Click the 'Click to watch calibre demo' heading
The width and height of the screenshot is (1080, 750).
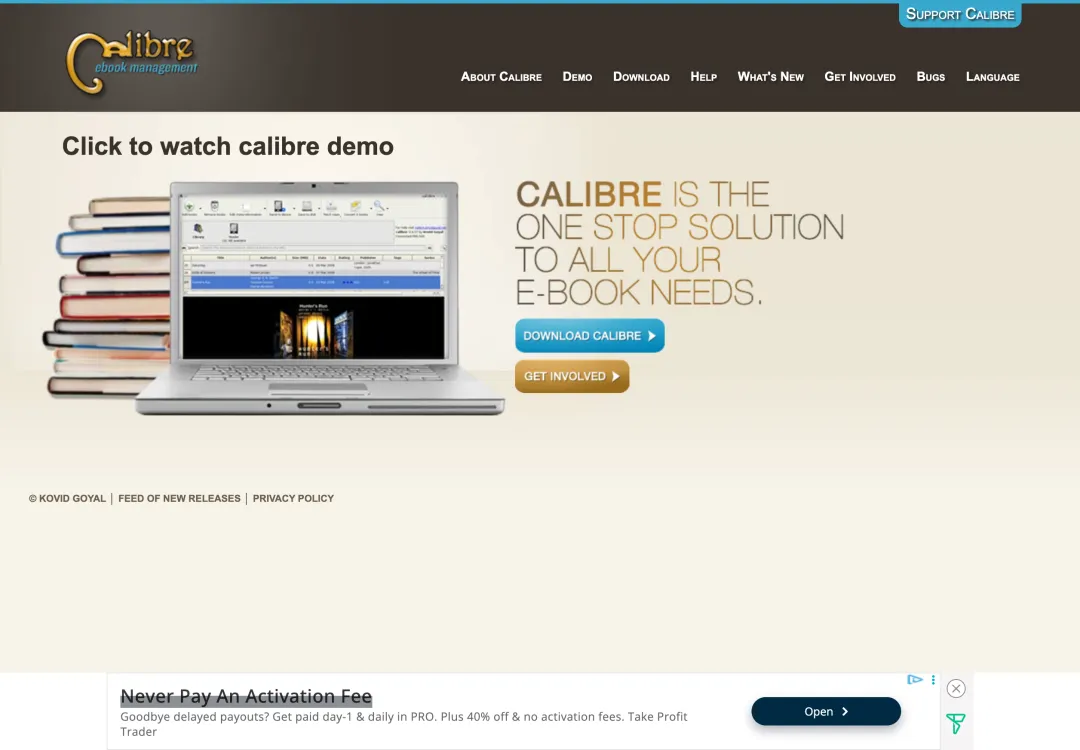point(228,147)
